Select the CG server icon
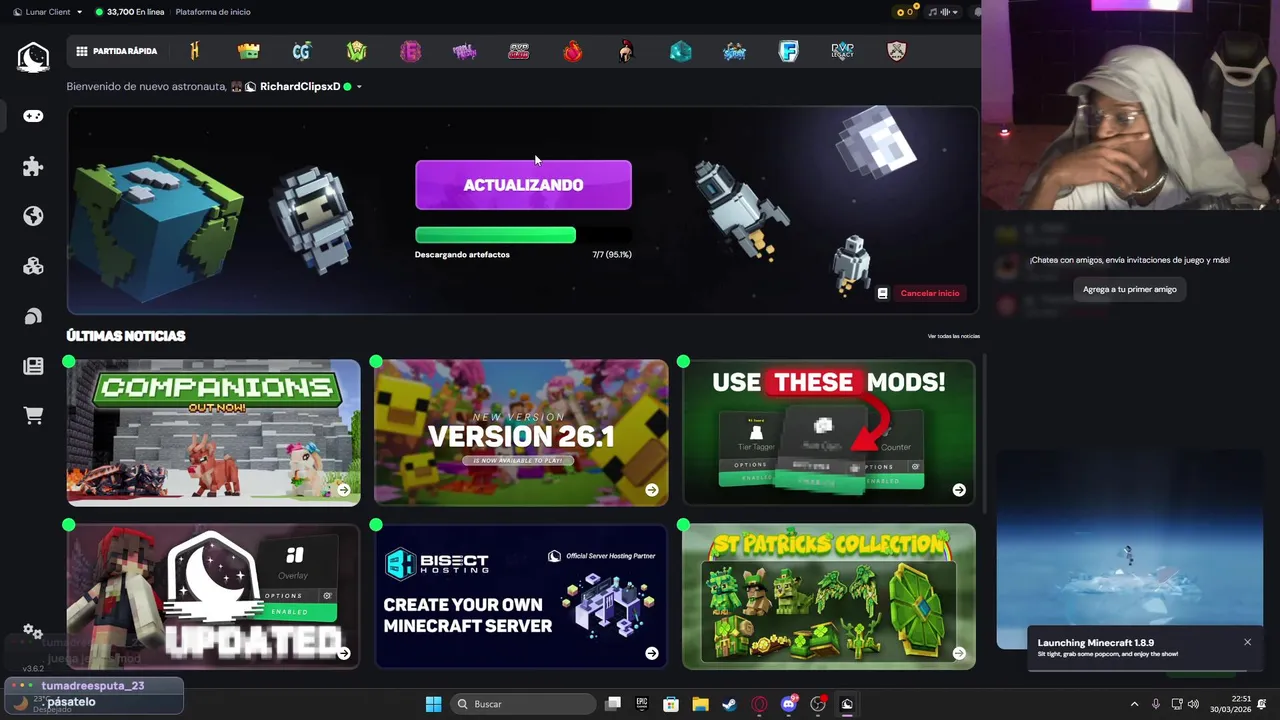 (302, 51)
